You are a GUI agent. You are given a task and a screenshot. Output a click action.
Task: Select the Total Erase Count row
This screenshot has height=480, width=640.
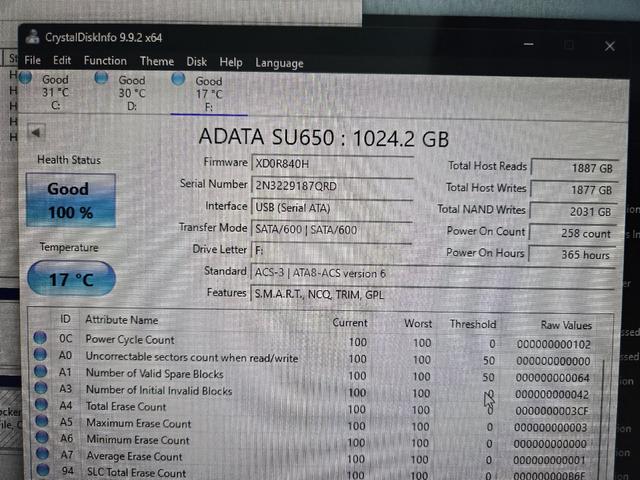point(314,408)
